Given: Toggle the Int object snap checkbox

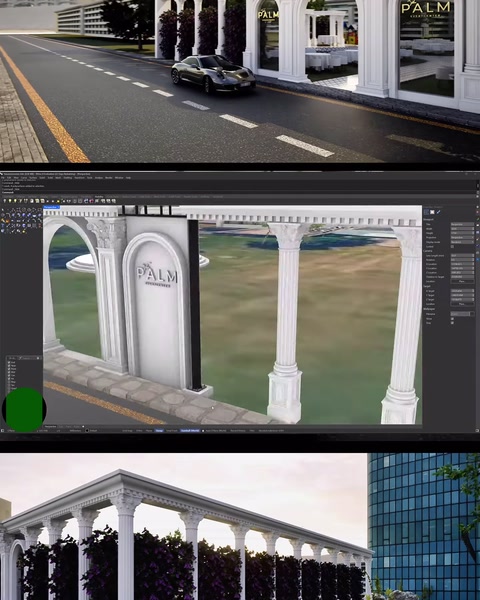Looking at the screenshot, I should pos(9,379).
